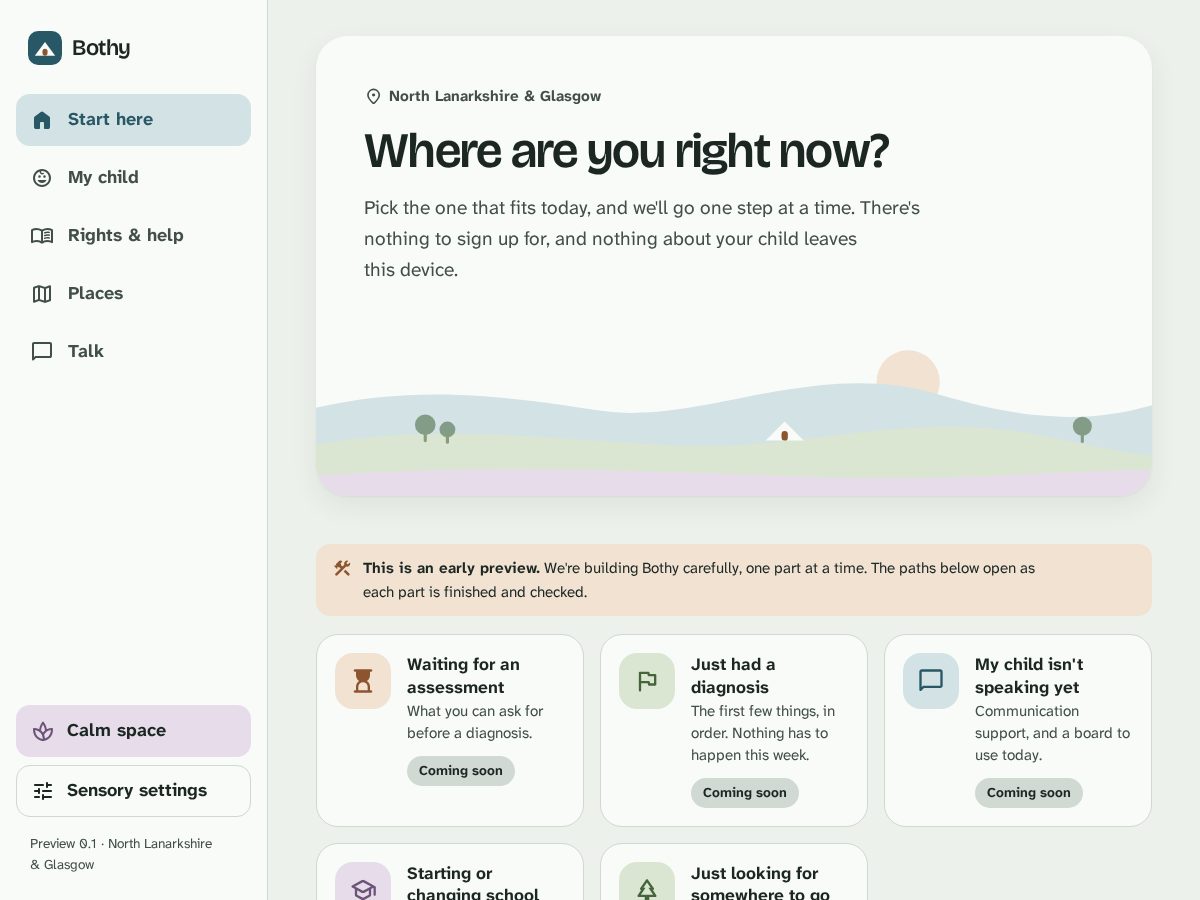Image resolution: width=1200 pixels, height=900 pixels.
Task: Navigate to Places
Action: point(133,294)
